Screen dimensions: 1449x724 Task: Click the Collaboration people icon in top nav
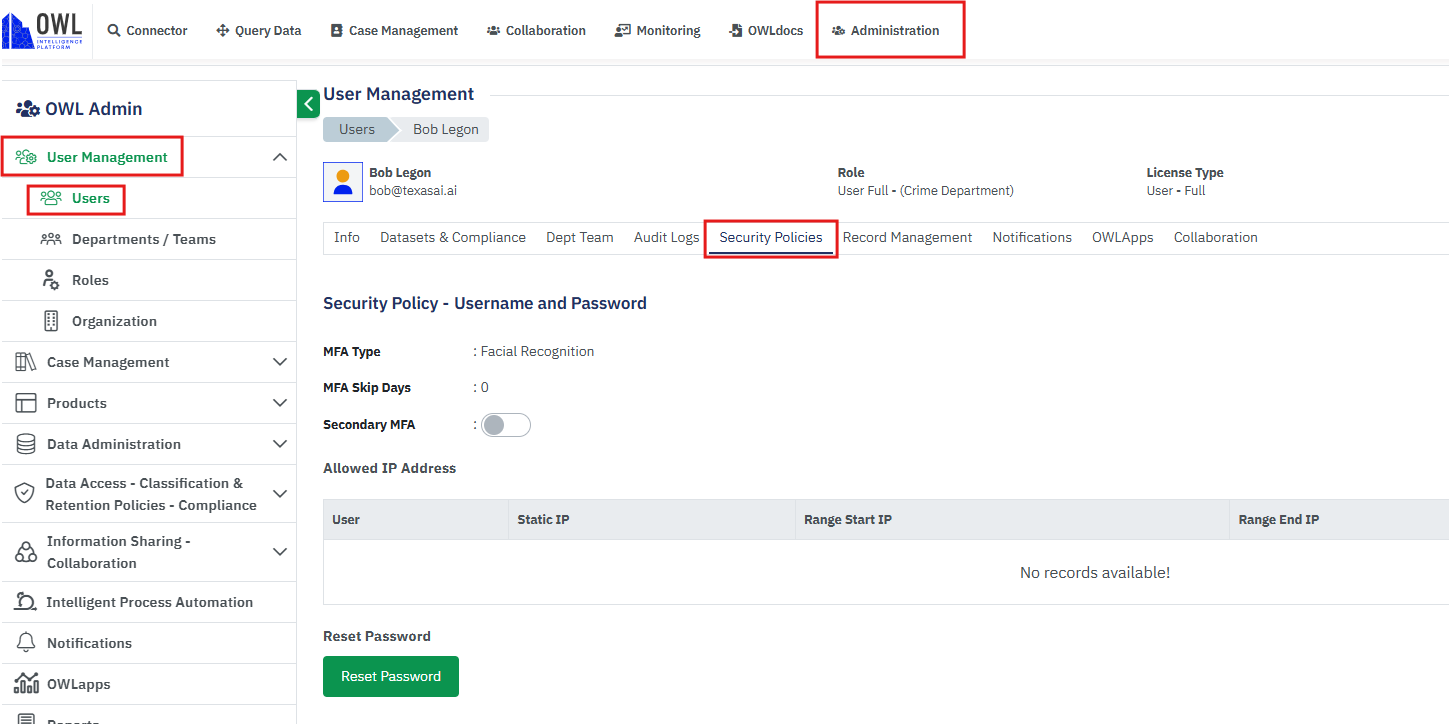[x=493, y=31]
